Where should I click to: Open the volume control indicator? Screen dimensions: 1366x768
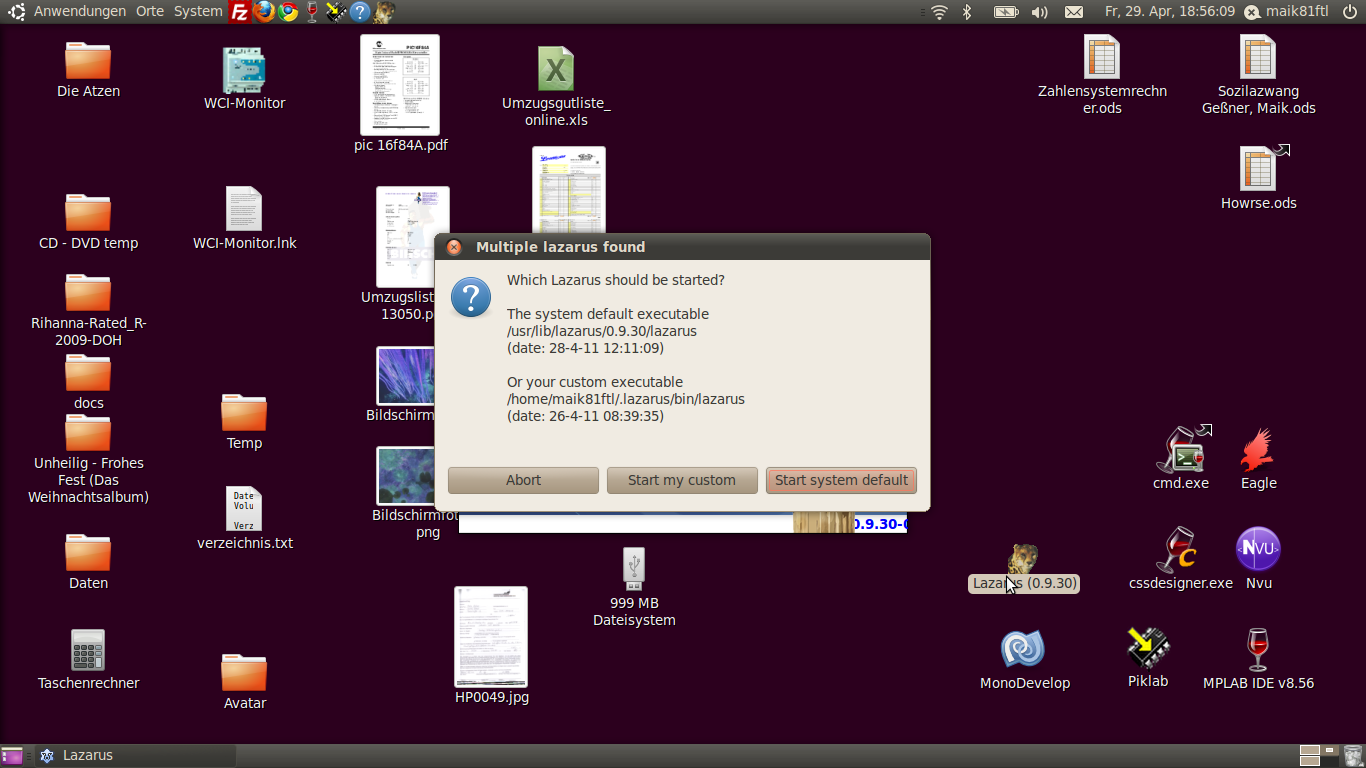pyautogui.click(x=1040, y=12)
